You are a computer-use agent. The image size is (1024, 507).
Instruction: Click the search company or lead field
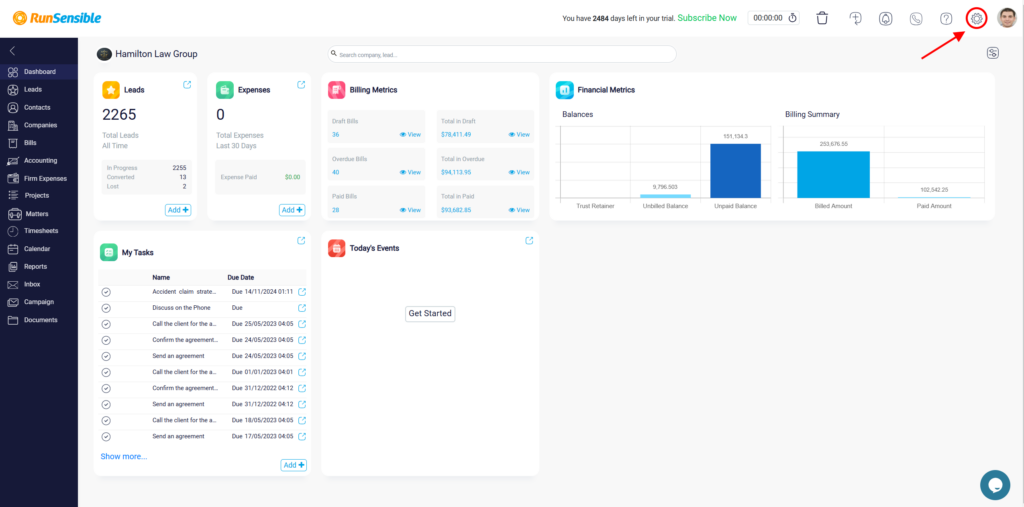(x=501, y=54)
